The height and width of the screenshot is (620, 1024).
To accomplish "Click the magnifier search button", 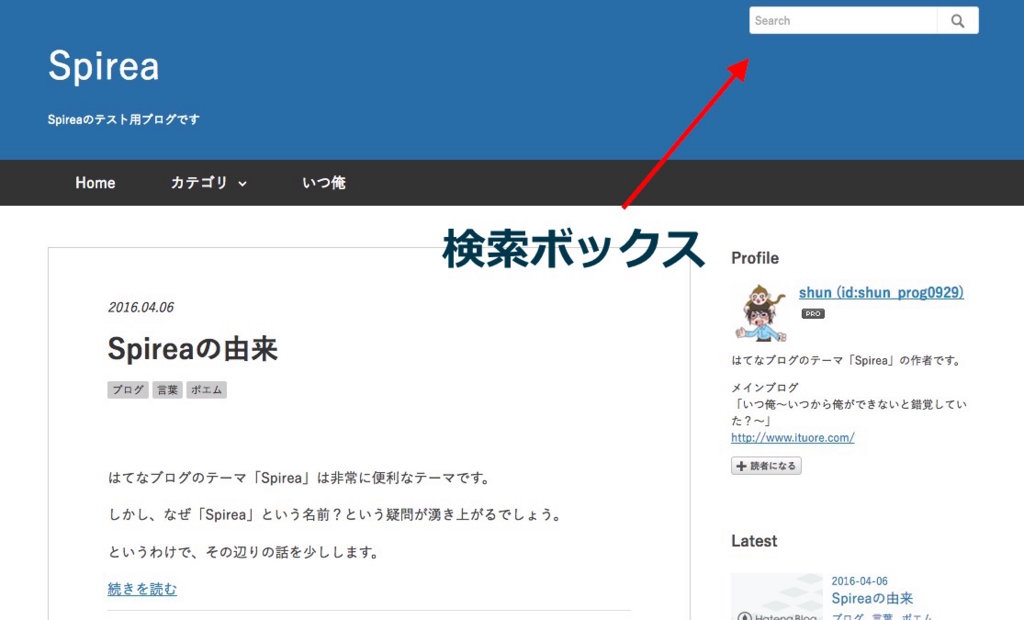I will point(957,21).
